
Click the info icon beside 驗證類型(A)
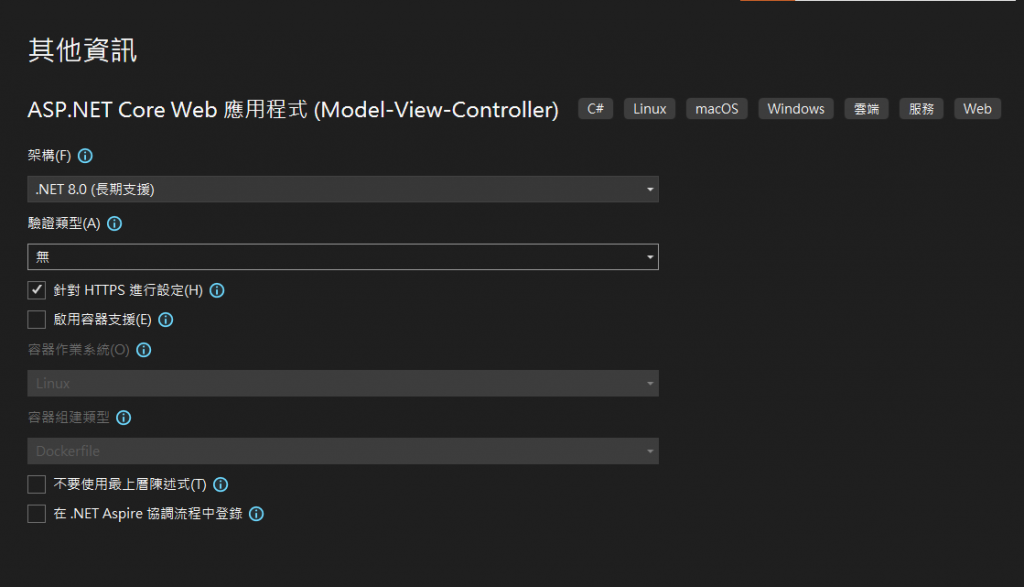point(114,224)
